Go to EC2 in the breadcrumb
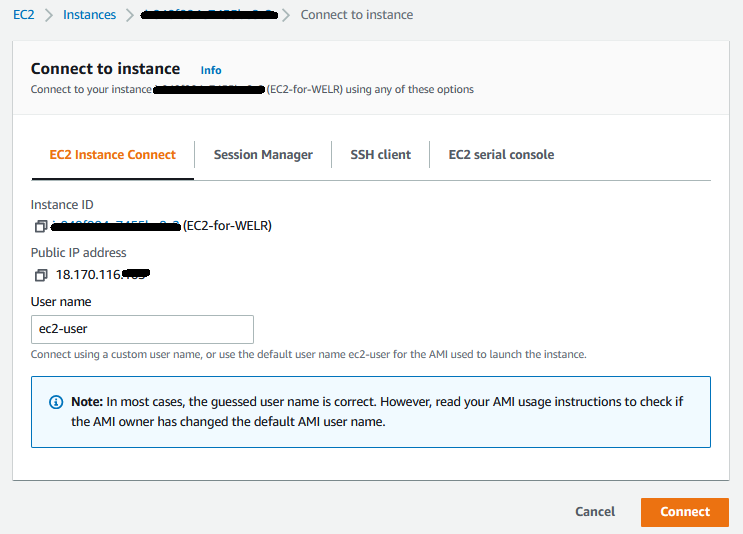This screenshot has width=743, height=534. [23, 15]
